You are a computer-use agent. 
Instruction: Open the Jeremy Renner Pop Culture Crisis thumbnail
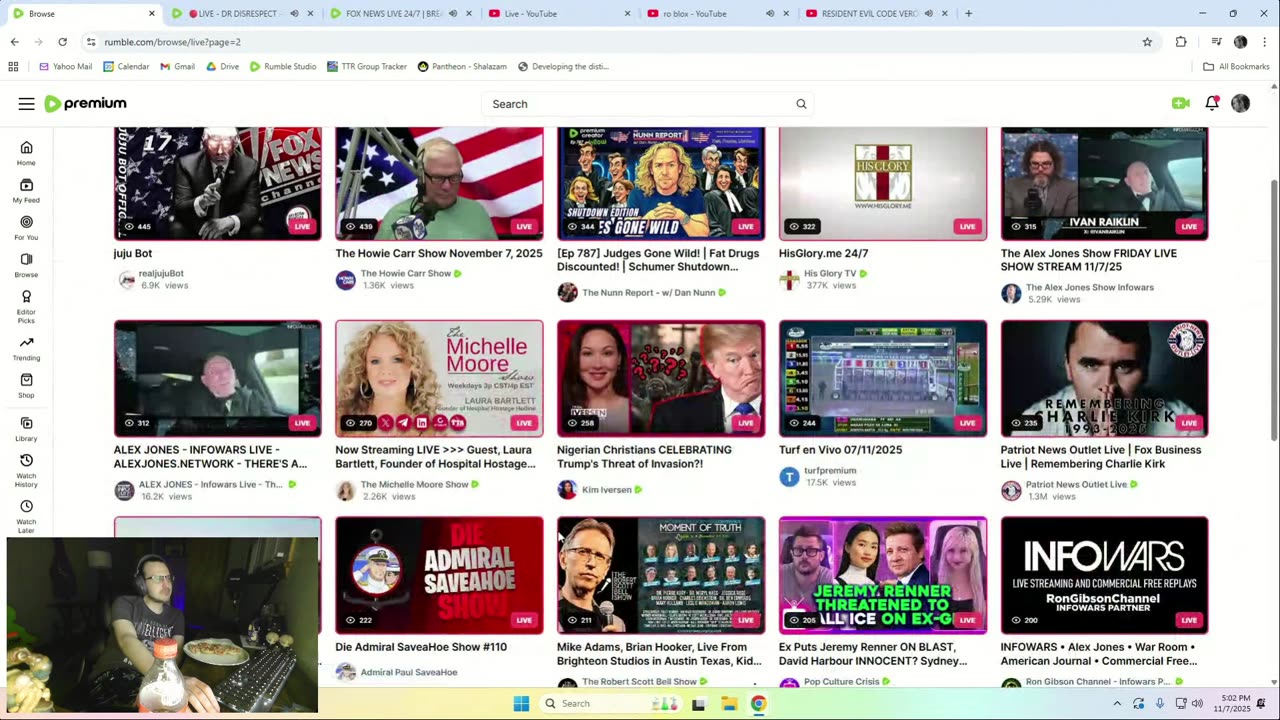[883, 575]
